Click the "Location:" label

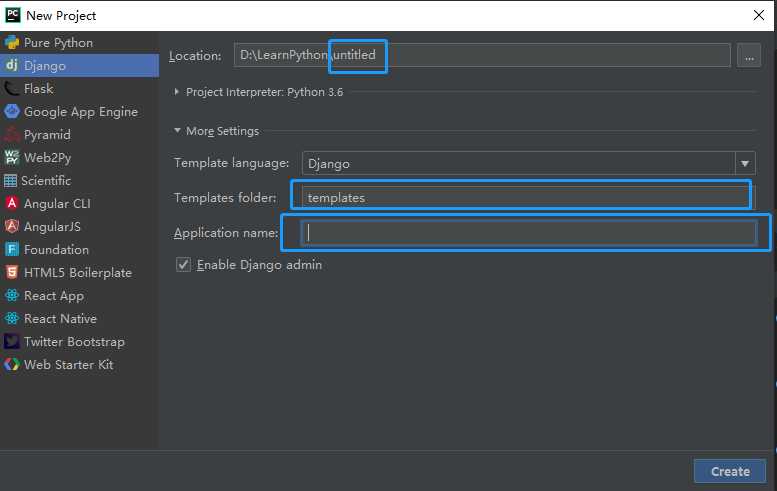click(x=195, y=55)
